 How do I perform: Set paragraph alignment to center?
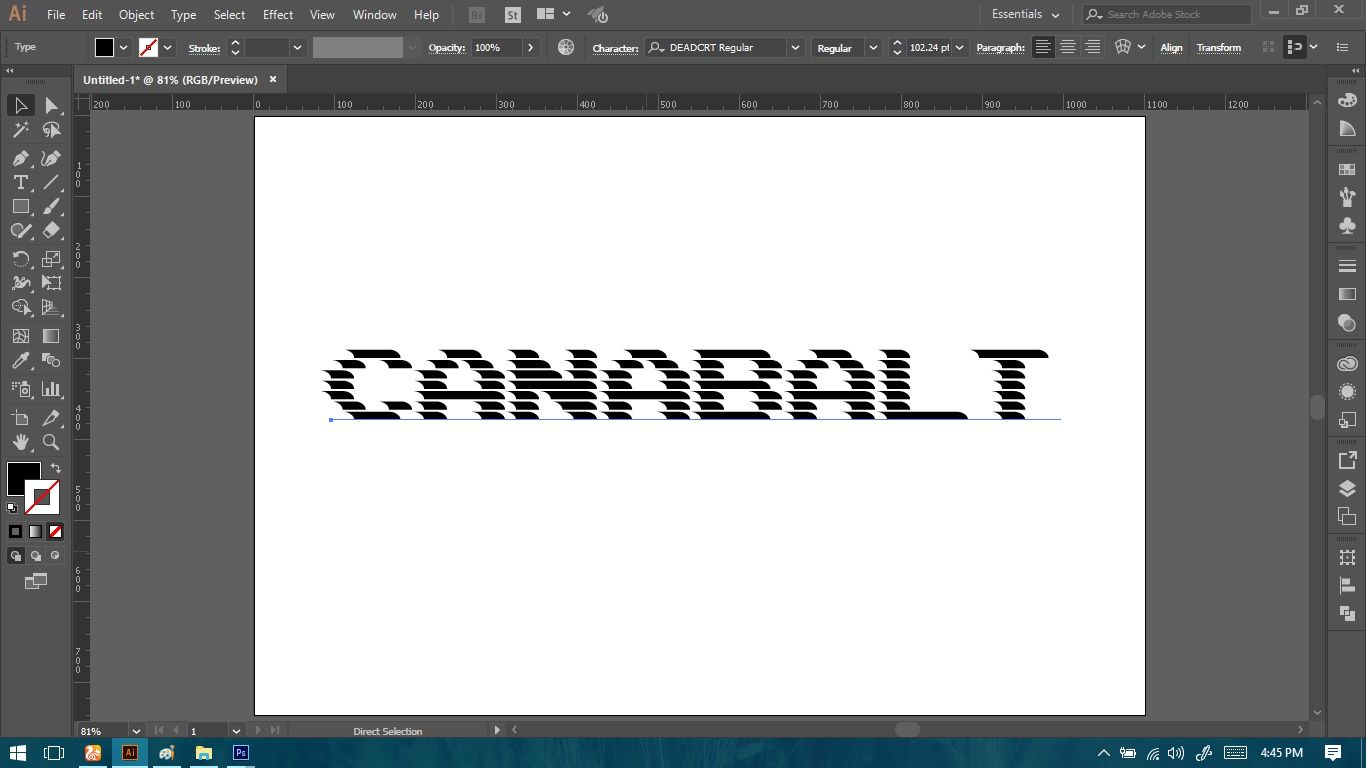tap(1068, 47)
